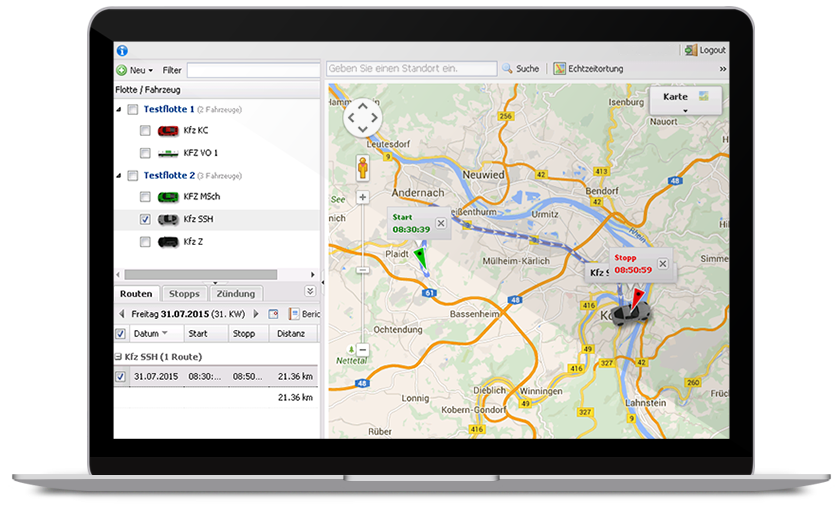
Task: Switch to the Stopps tab
Action: (x=184, y=294)
